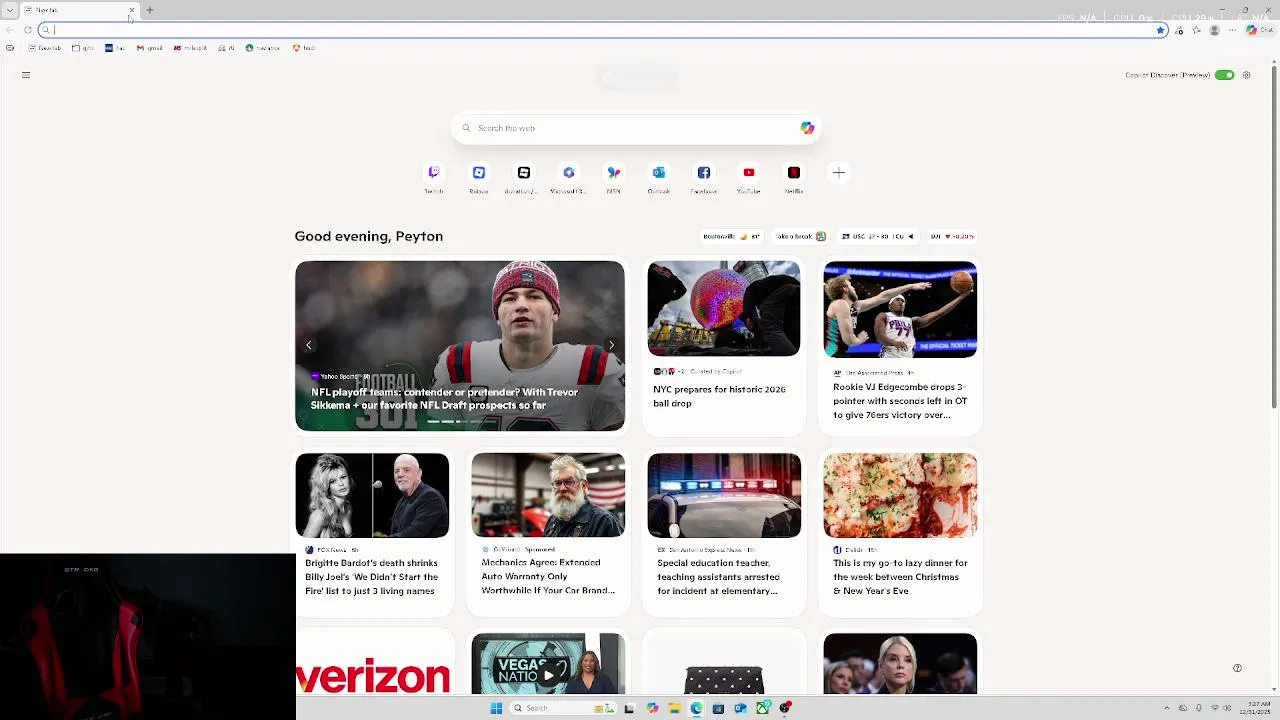
Task: Refresh the current page
Action: click(28, 30)
